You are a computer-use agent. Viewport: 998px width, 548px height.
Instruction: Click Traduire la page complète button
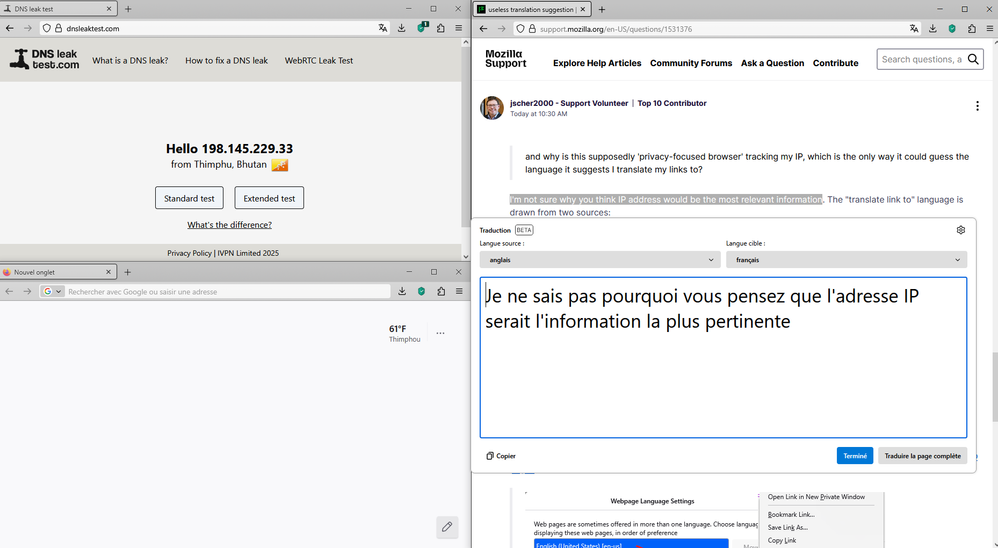point(922,456)
